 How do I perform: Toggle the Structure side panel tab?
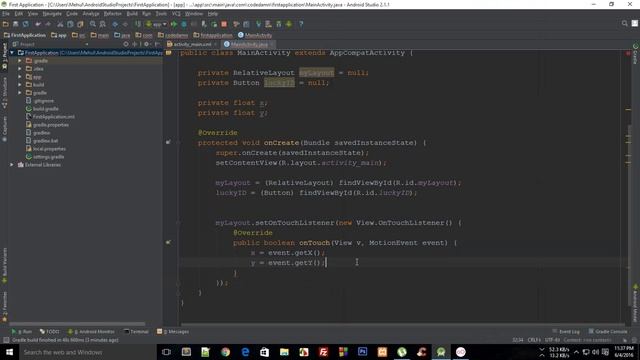pos(4,93)
